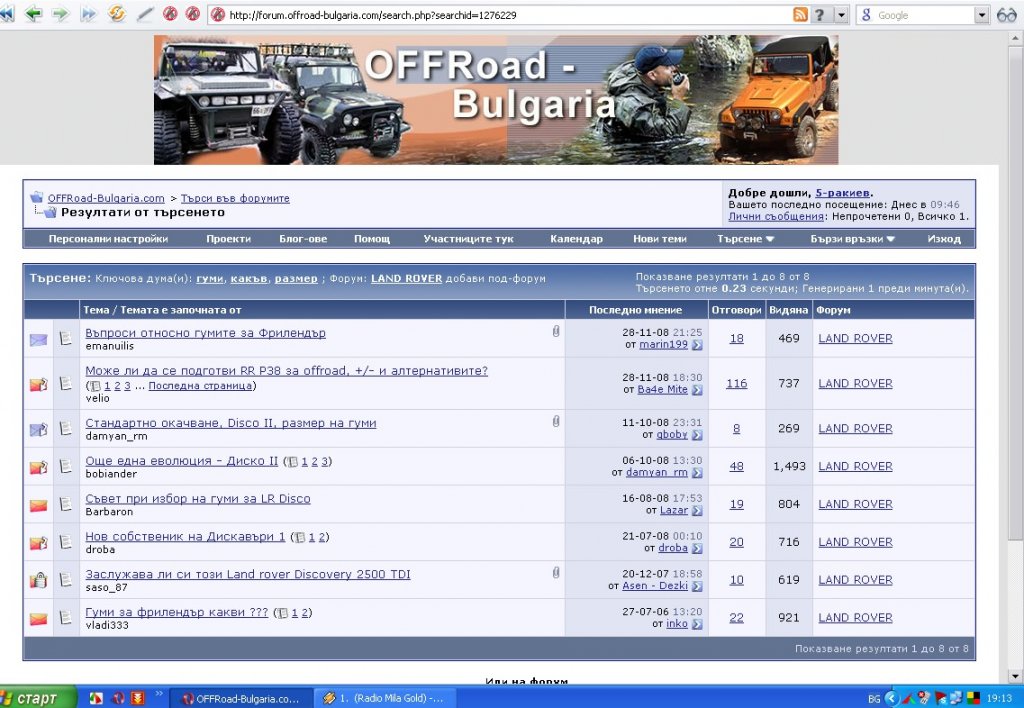Image resolution: width=1024 pixels, height=708 pixels.
Task: Sort results by Последно мнение column header
Action: (635, 310)
